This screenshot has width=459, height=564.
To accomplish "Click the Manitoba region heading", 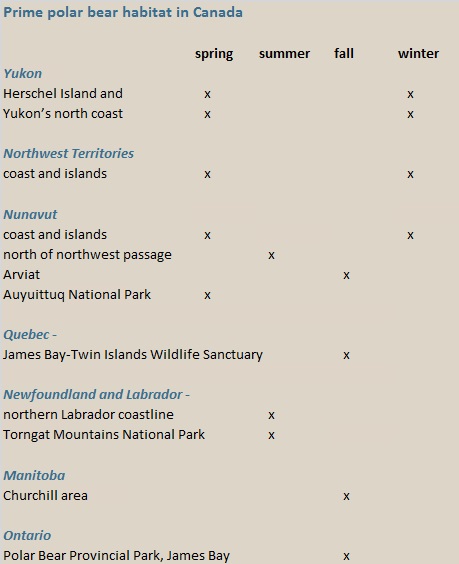I will (34, 476).
